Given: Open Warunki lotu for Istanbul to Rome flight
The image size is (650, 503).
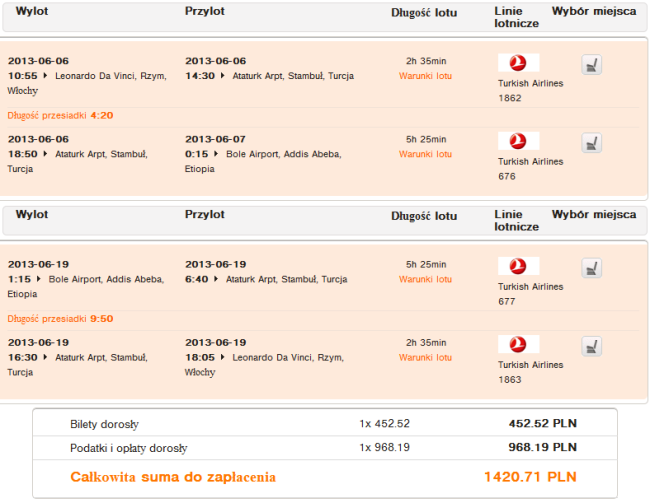Looking at the screenshot, I should click(x=425, y=357).
